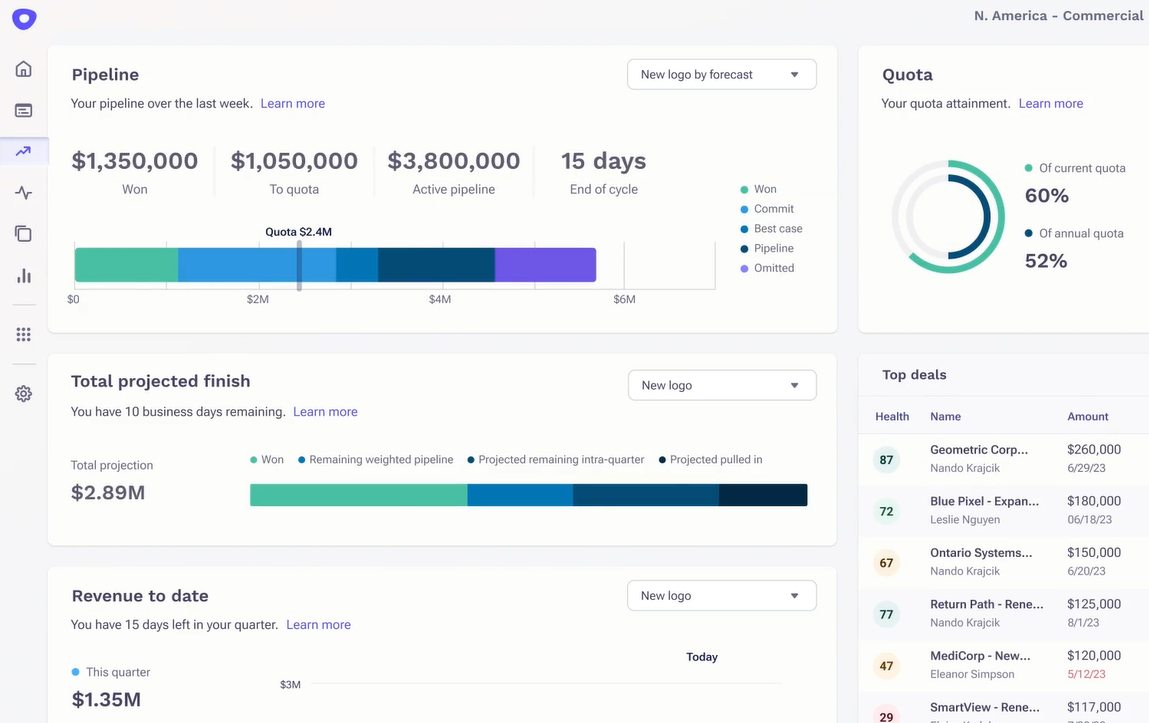This screenshot has width=1149, height=723.
Task: Open the Ontario Systems deal
Action: [x=981, y=552]
